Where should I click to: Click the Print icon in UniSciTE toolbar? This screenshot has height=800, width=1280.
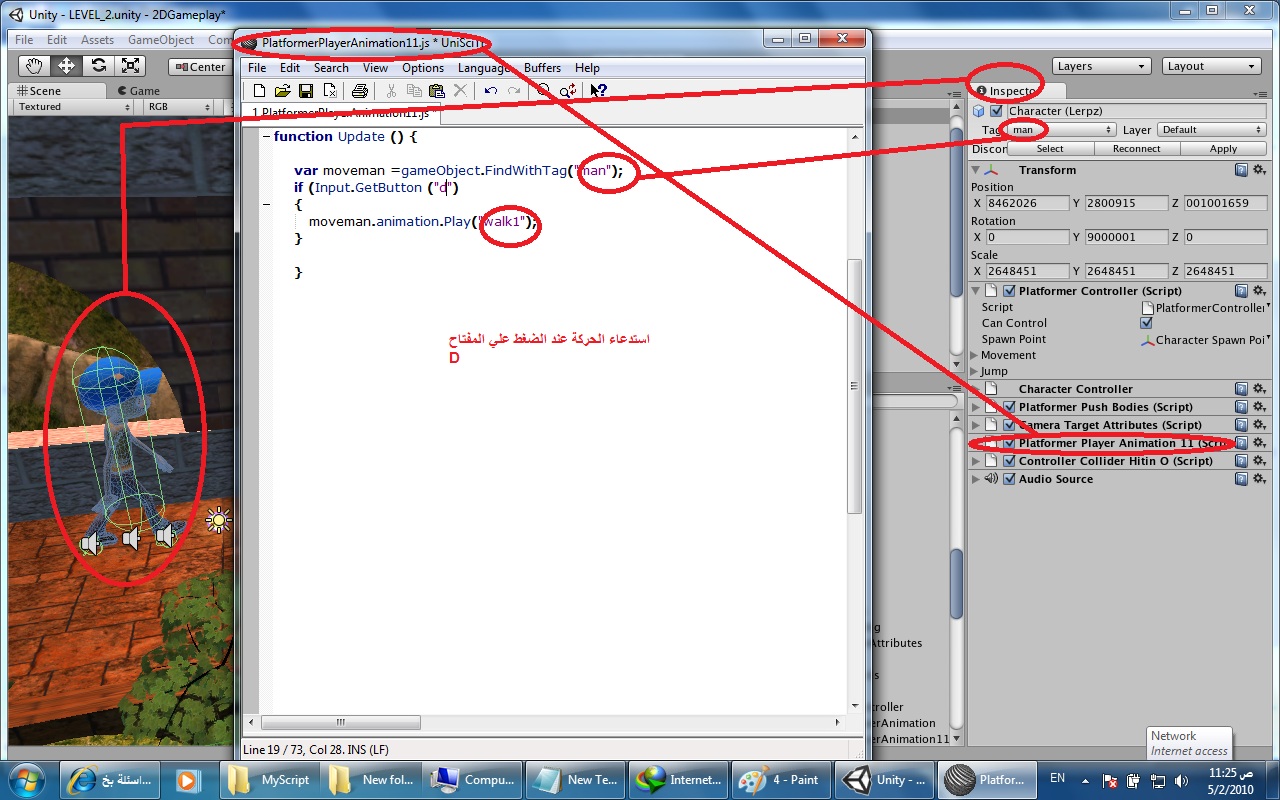360,91
